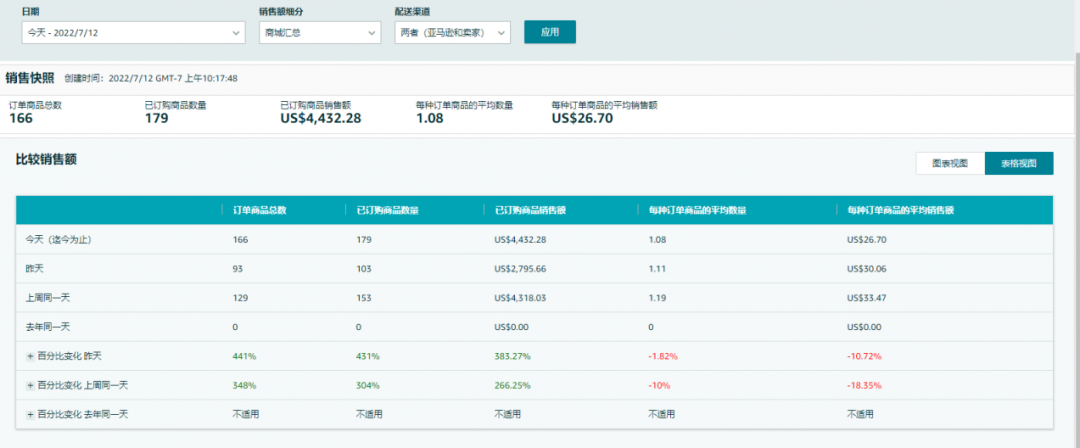Click the US$4,432.28 value in the sales snapshot
1080x448 pixels.
(320, 118)
